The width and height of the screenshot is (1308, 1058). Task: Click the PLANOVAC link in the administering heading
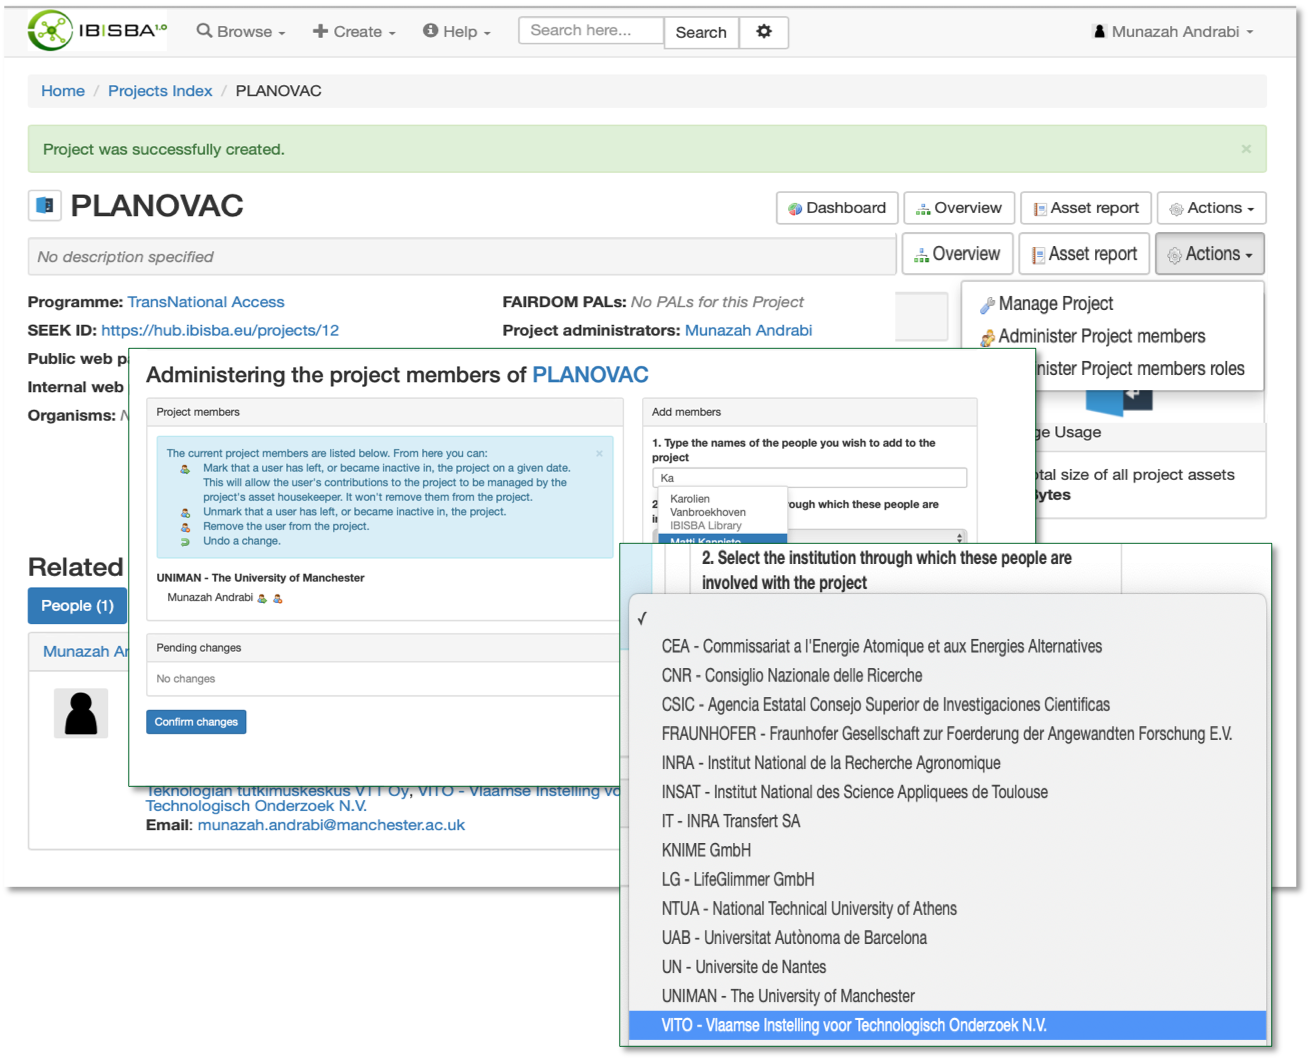pyautogui.click(x=590, y=375)
